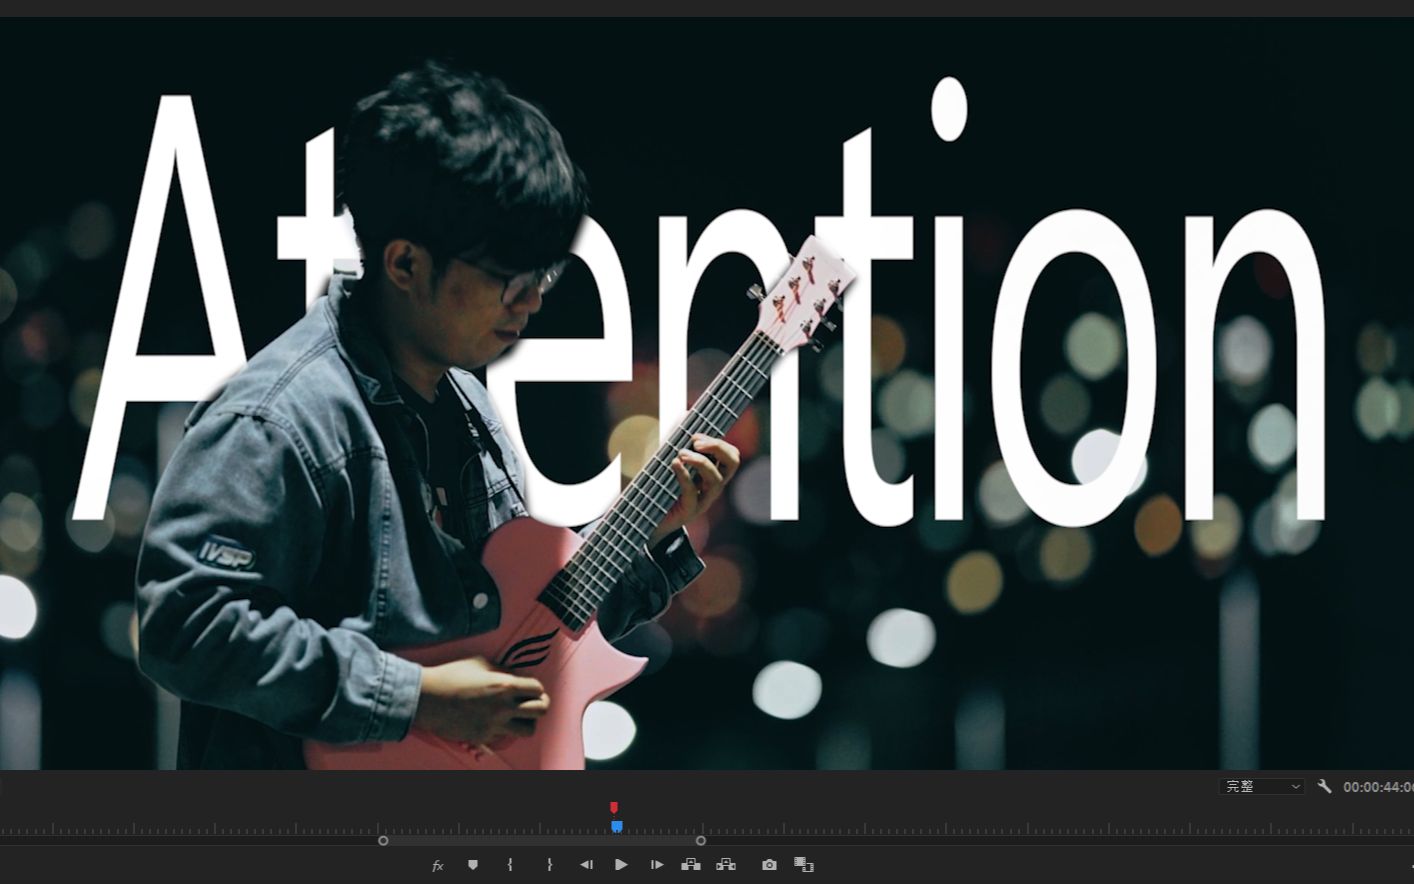Click the Mark Out brace icon
Image resolution: width=1414 pixels, height=884 pixels.
point(549,865)
